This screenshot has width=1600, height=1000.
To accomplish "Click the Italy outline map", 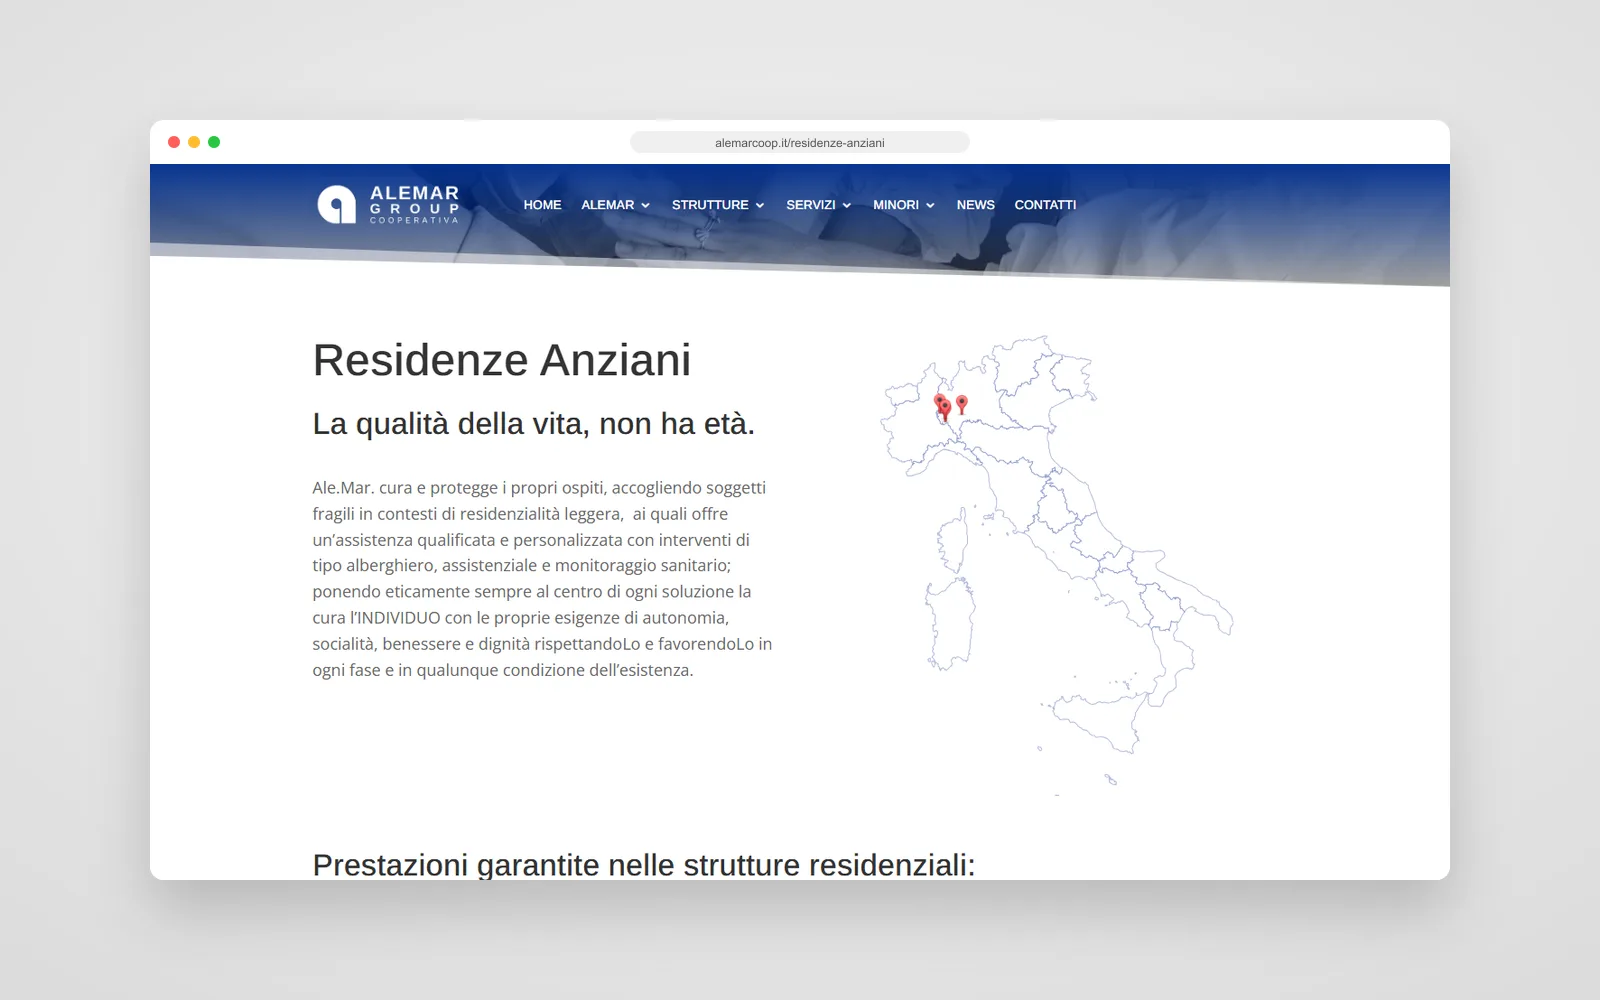I will point(1056,565).
